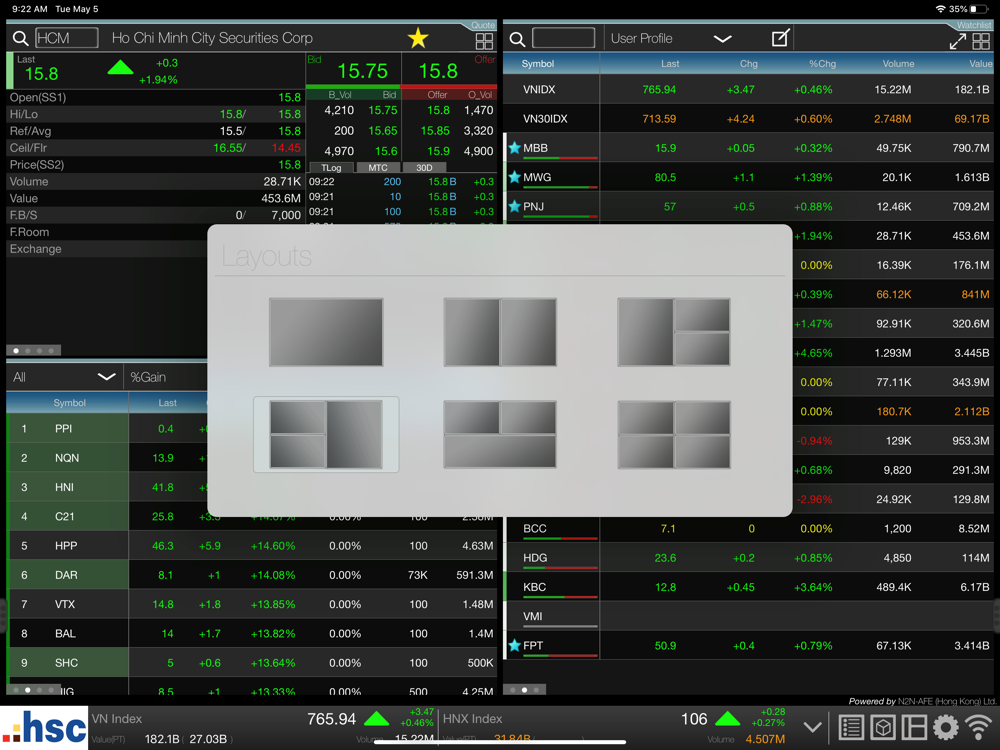The width and height of the screenshot is (1000, 750).
Task: Tap the HCM symbol input field
Action: (67, 38)
